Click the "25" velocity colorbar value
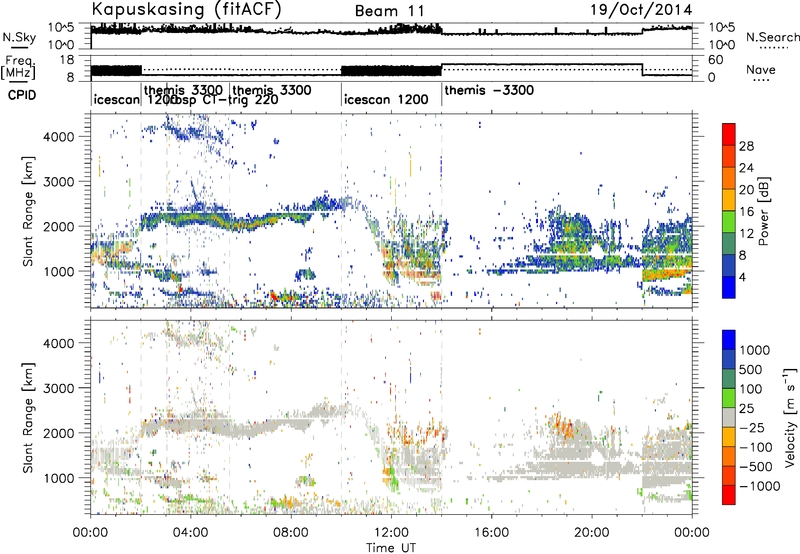The image size is (800, 554). coord(746,408)
